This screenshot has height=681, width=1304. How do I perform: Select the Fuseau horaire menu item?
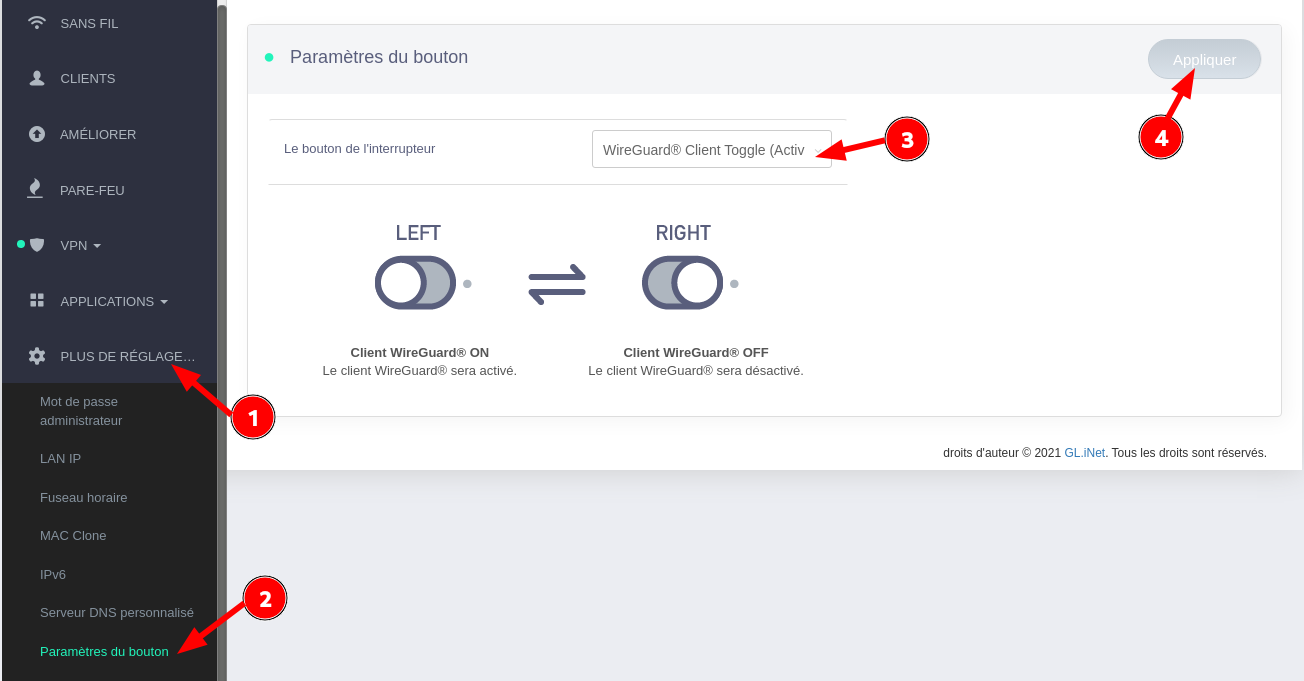pos(83,497)
